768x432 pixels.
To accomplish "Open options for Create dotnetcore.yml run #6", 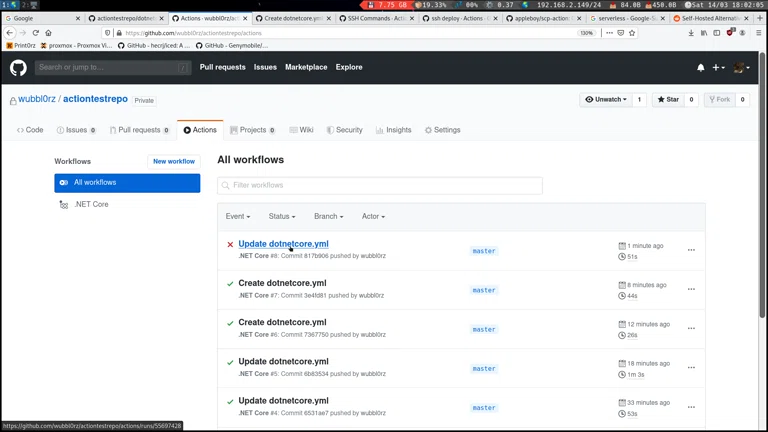I will coord(691,328).
